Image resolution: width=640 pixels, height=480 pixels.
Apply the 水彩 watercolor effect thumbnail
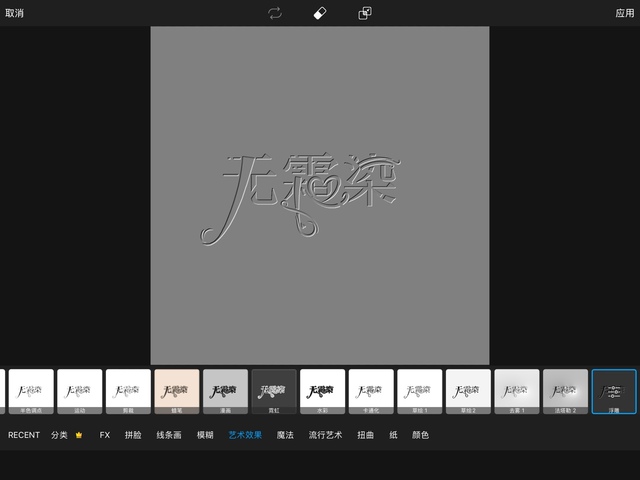click(x=323, y=391)
